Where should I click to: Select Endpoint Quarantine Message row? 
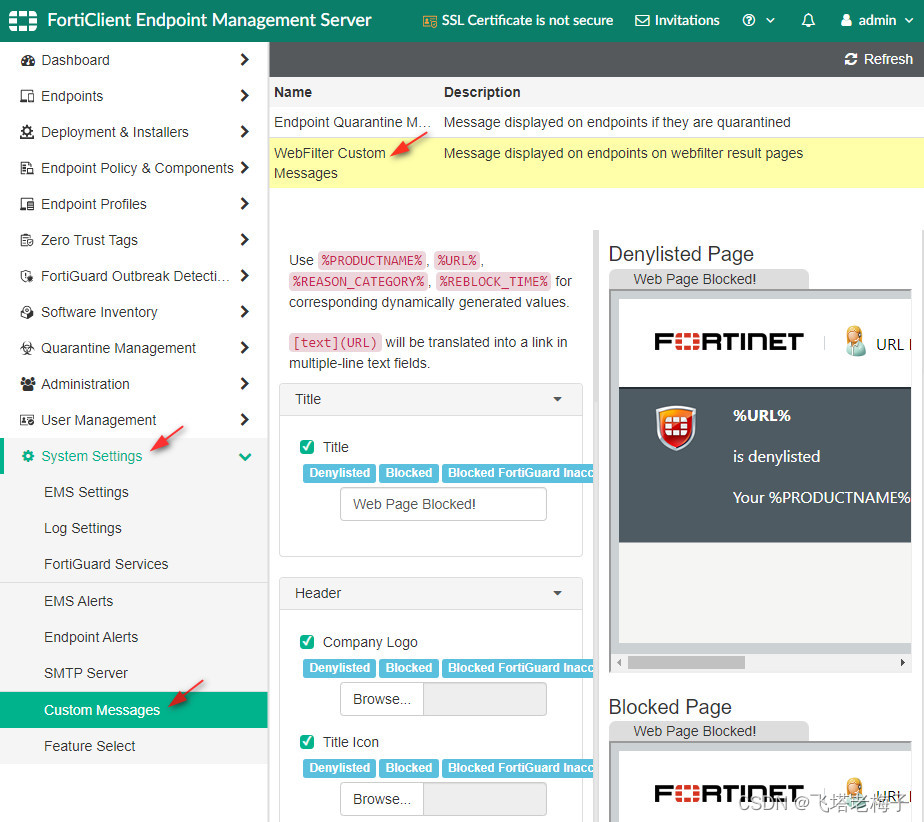596,122
